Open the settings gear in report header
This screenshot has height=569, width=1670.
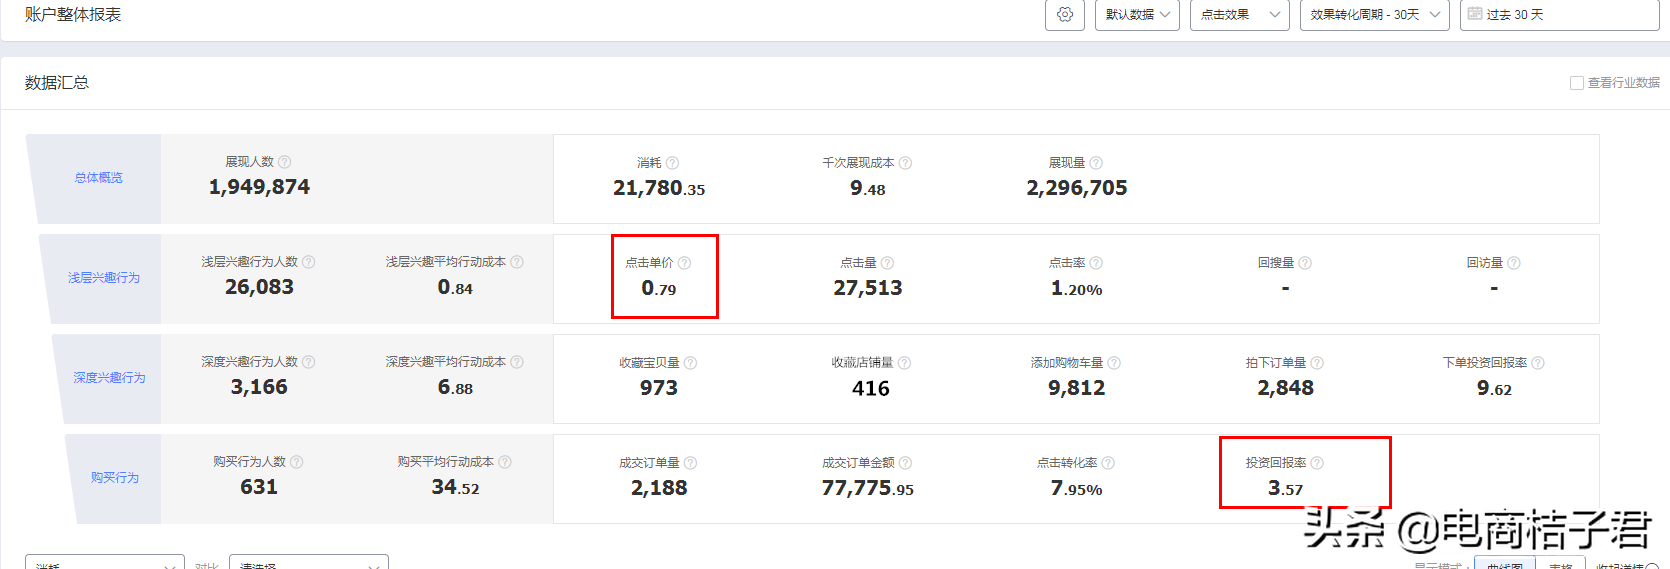pyautogui.click(x=1065, y=15)
